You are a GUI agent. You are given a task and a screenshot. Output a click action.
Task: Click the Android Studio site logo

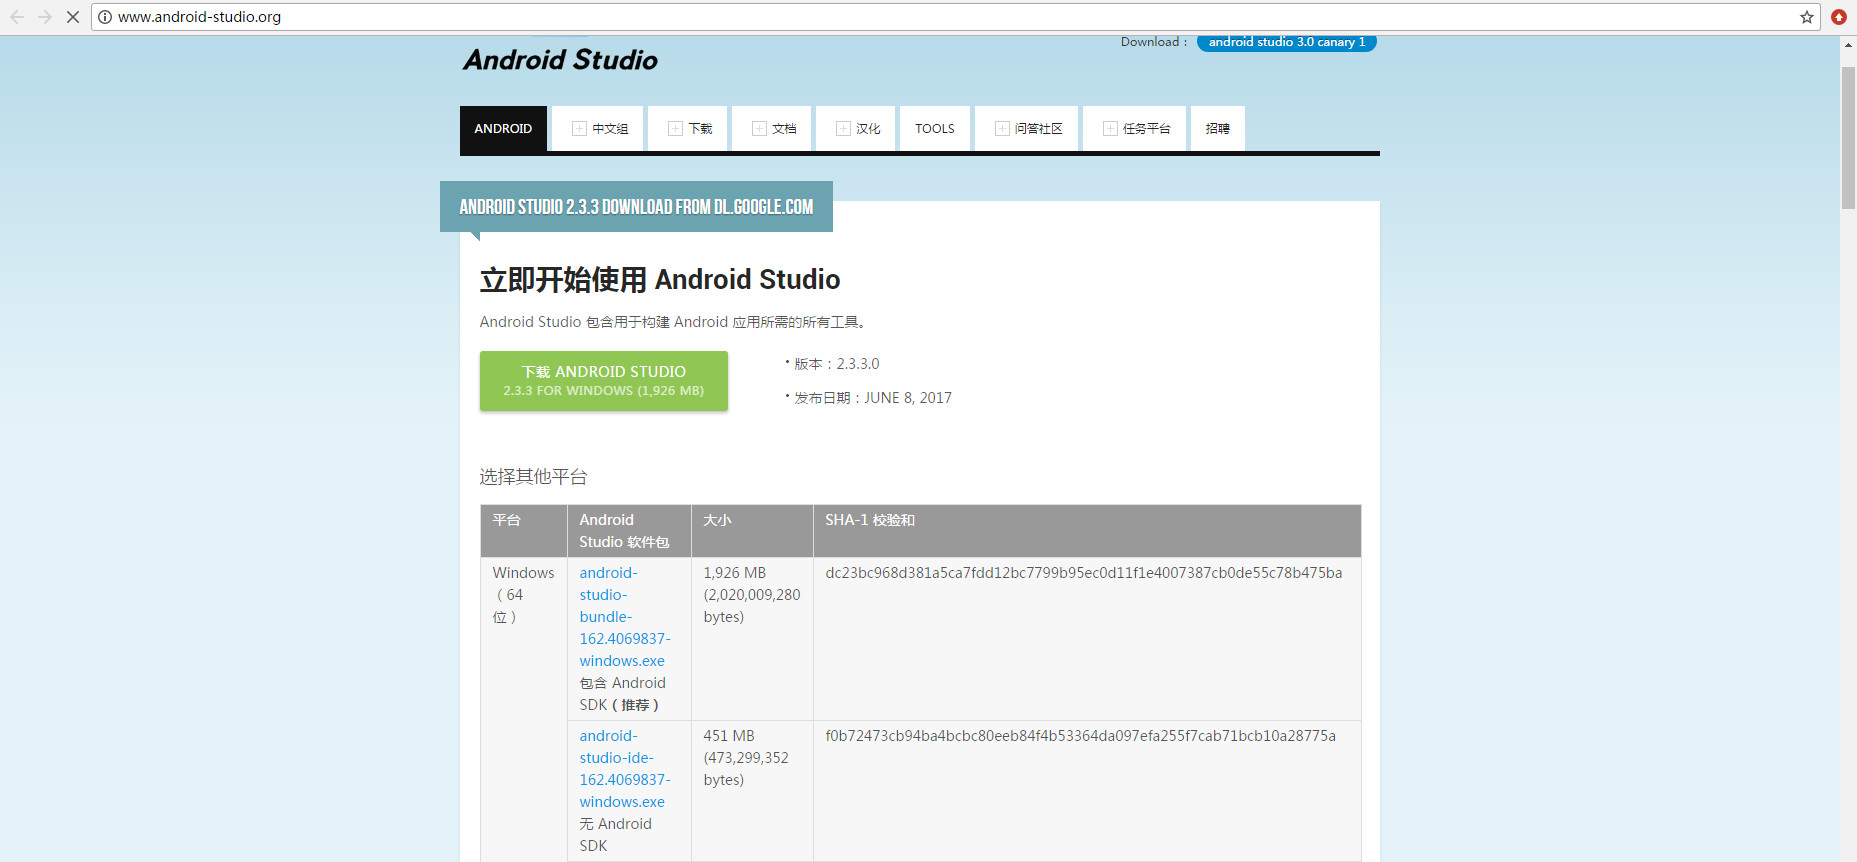click(560, 60)
